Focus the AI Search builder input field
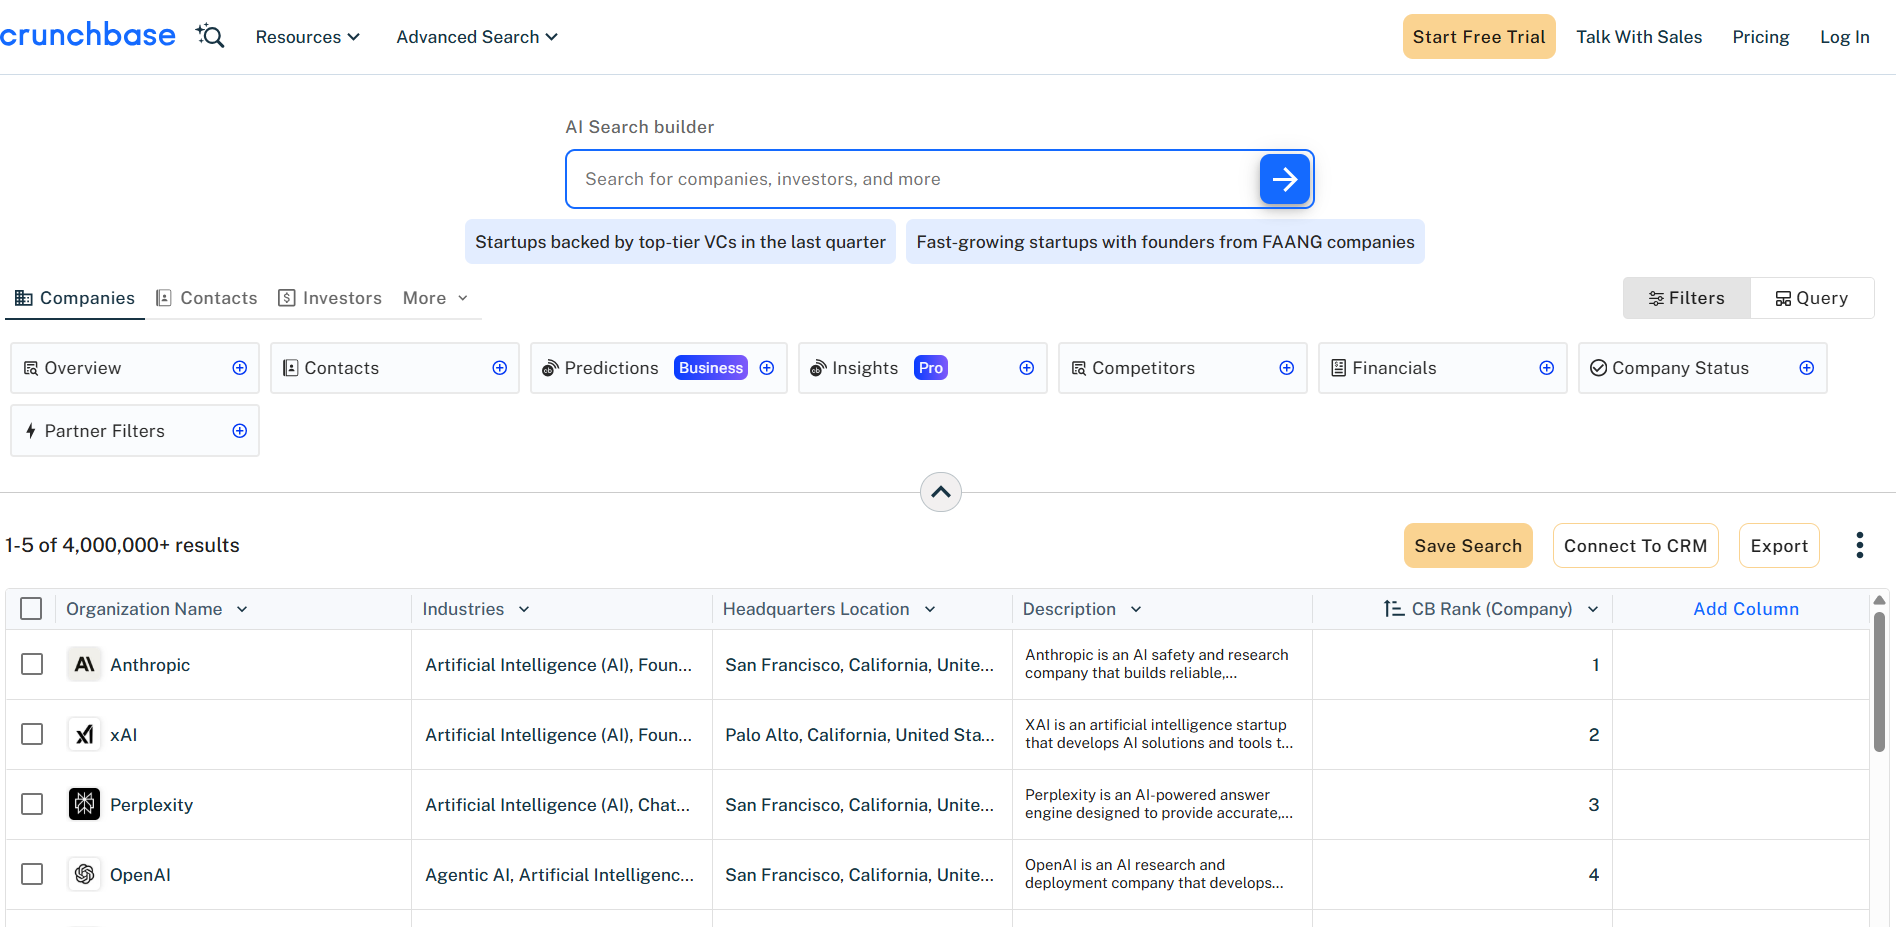The width and height of the screenshot is (1896, 927). 912,179
